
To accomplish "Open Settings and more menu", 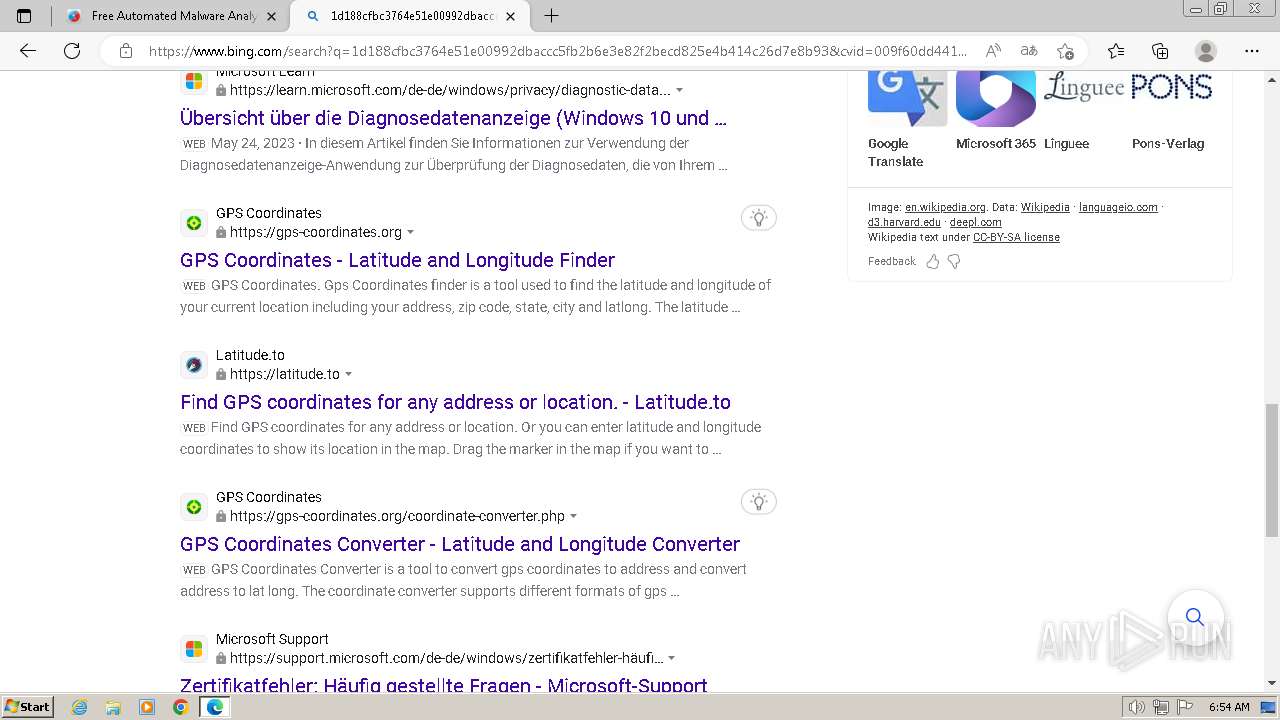I will [1252, 51].
